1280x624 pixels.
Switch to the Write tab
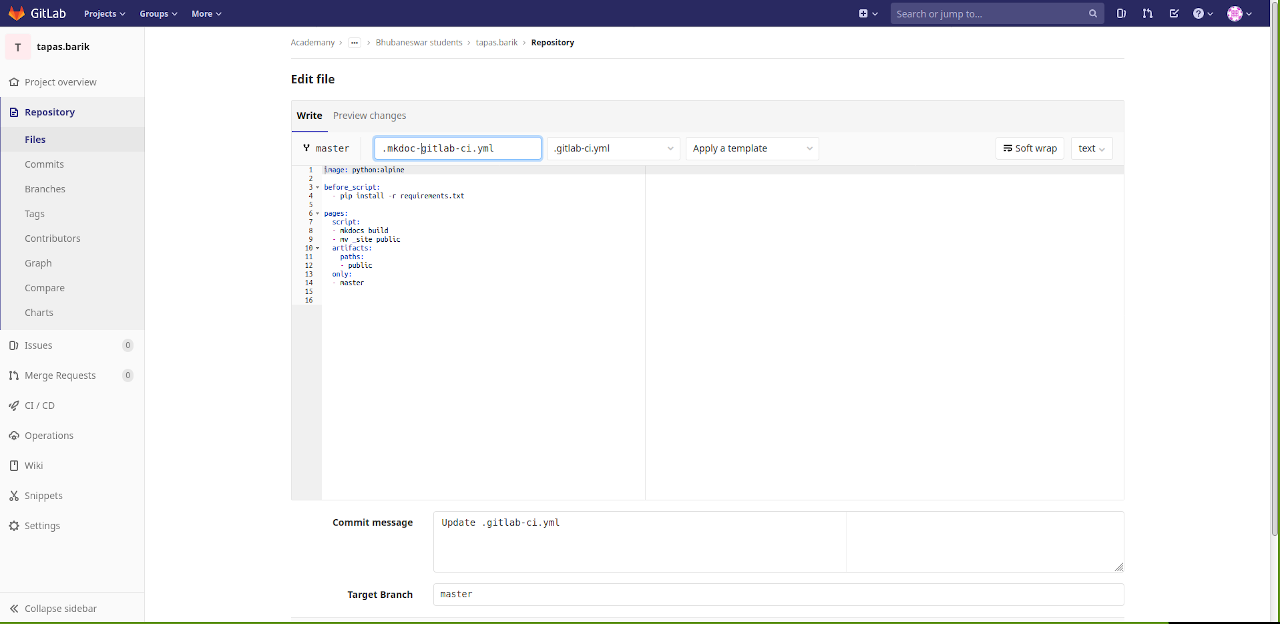pos(309,115)
